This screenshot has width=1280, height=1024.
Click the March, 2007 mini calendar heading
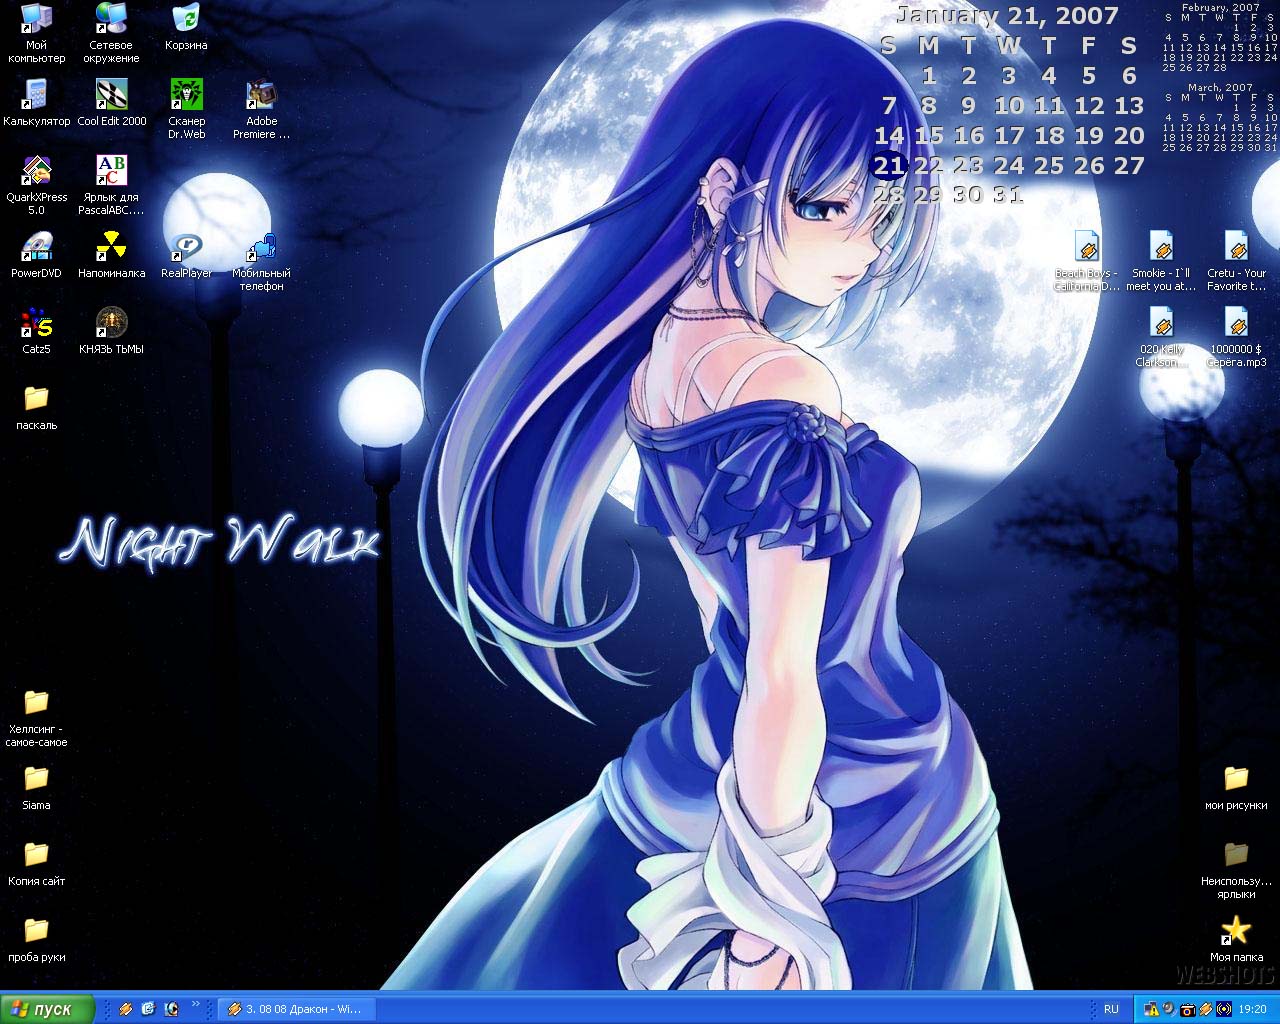point(1220,88)
